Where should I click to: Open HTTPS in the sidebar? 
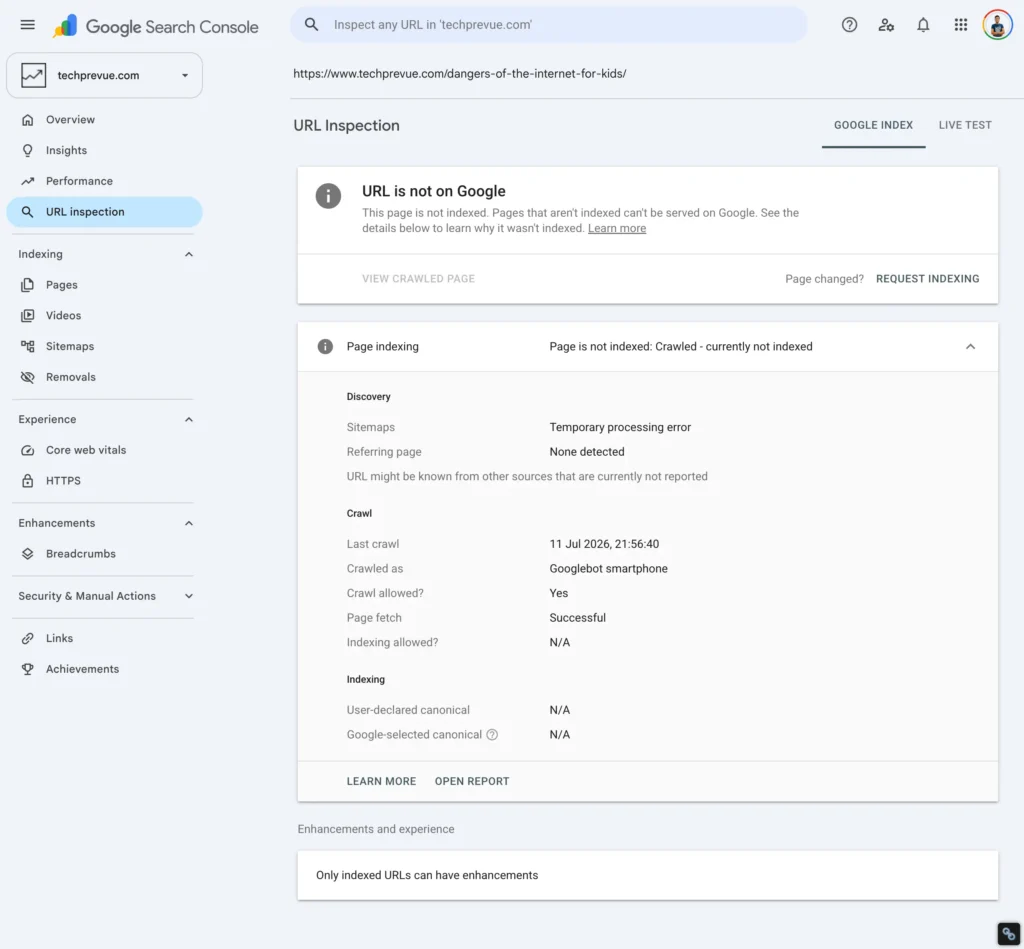(63, 481)
